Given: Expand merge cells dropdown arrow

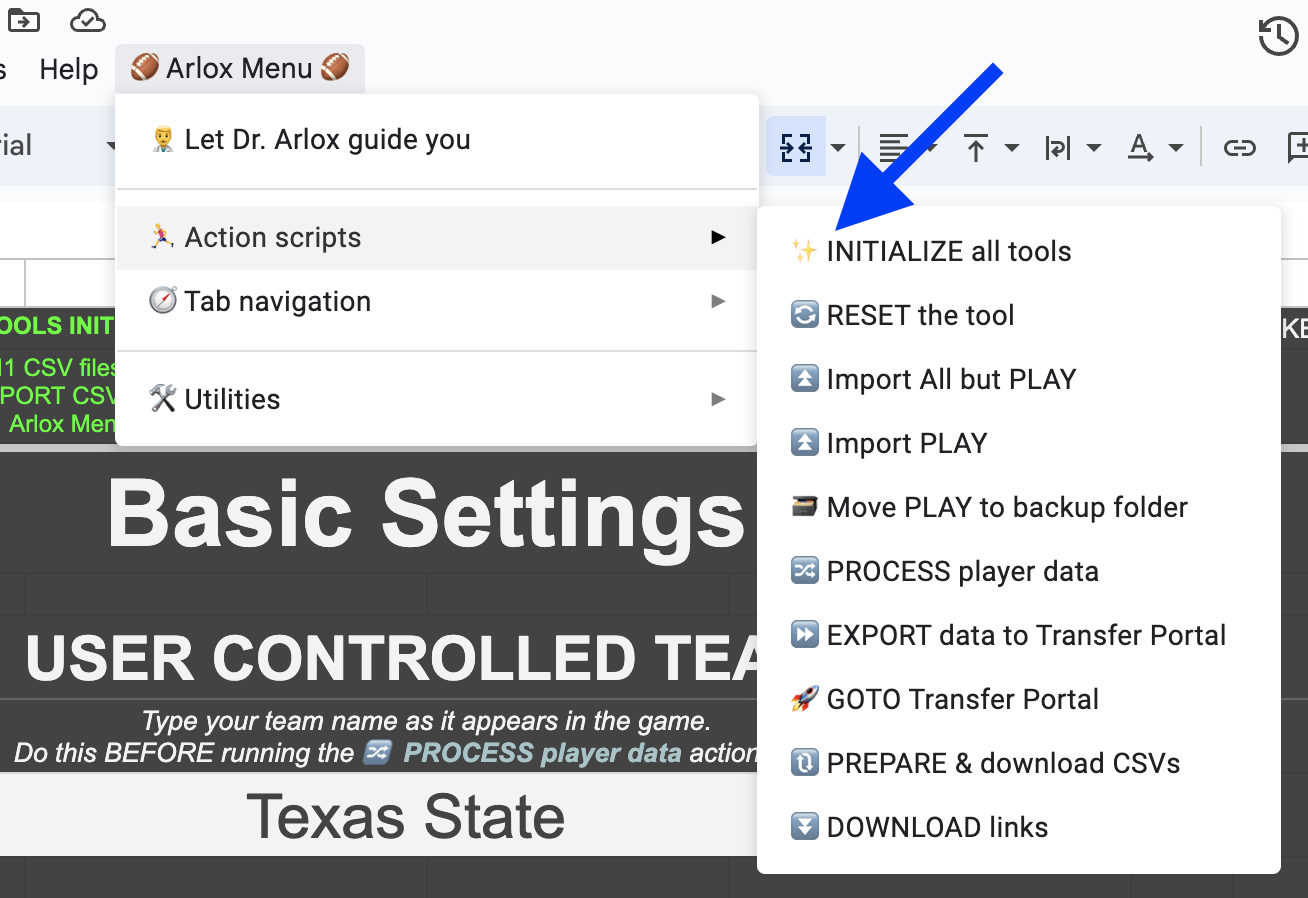Looking at the screenshot, I should (838, 148).
